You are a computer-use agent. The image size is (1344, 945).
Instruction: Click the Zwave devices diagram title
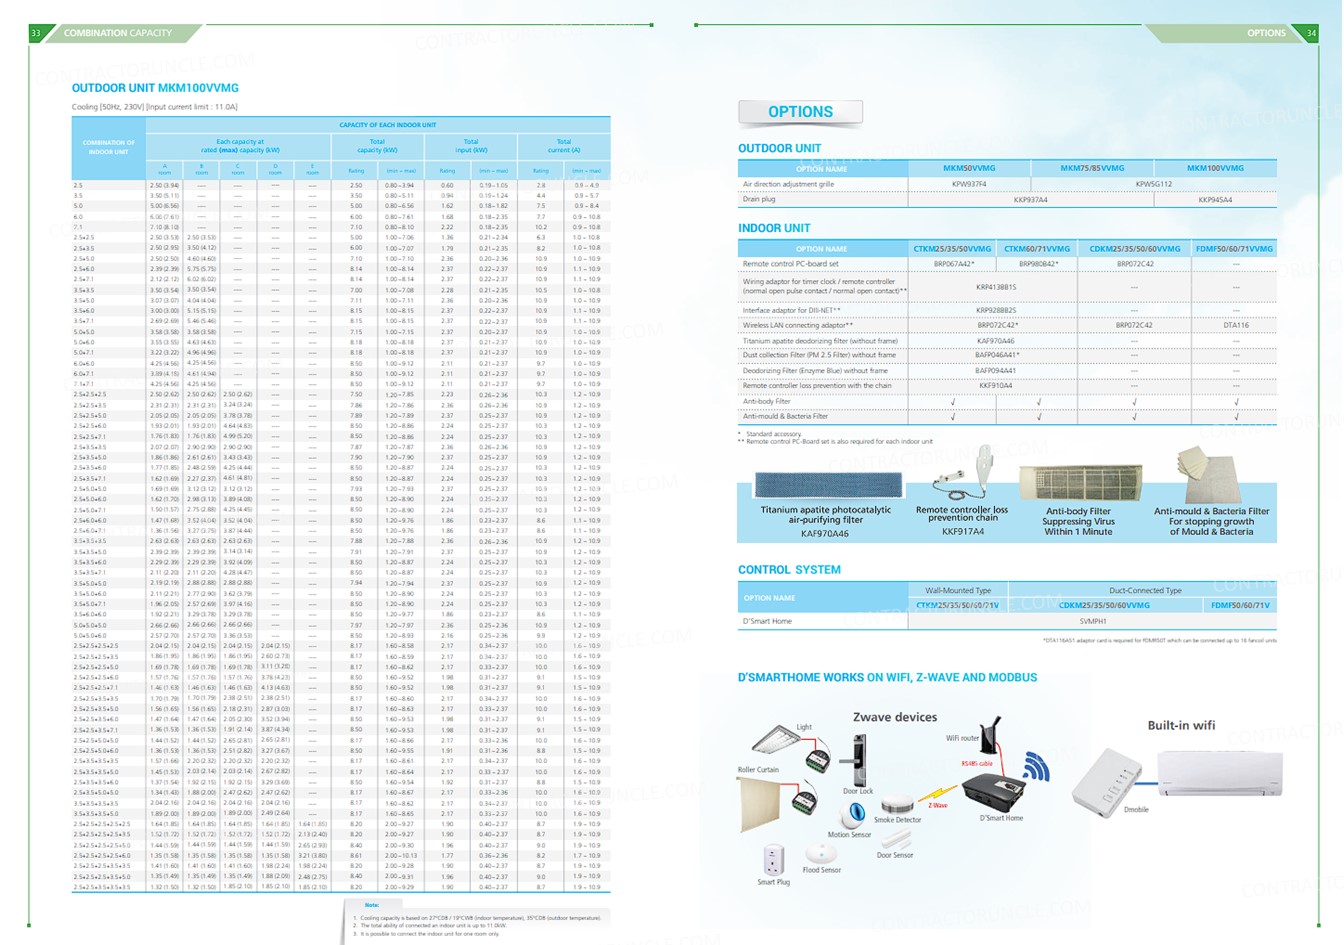pyautogui.click(x=895, y=717)
